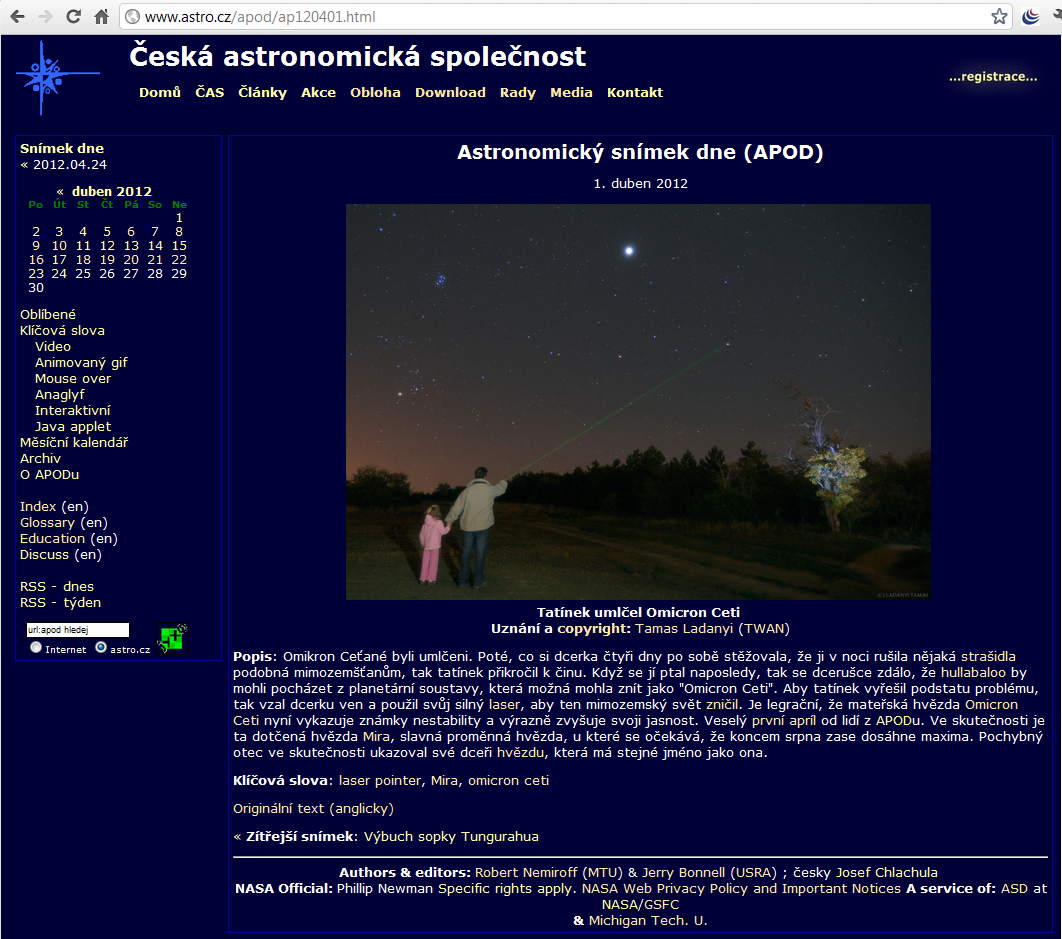1062x939 pixels.
Task: Bookmark this page with the star icon
Action: pyautogui.click(x=999, y=16)
